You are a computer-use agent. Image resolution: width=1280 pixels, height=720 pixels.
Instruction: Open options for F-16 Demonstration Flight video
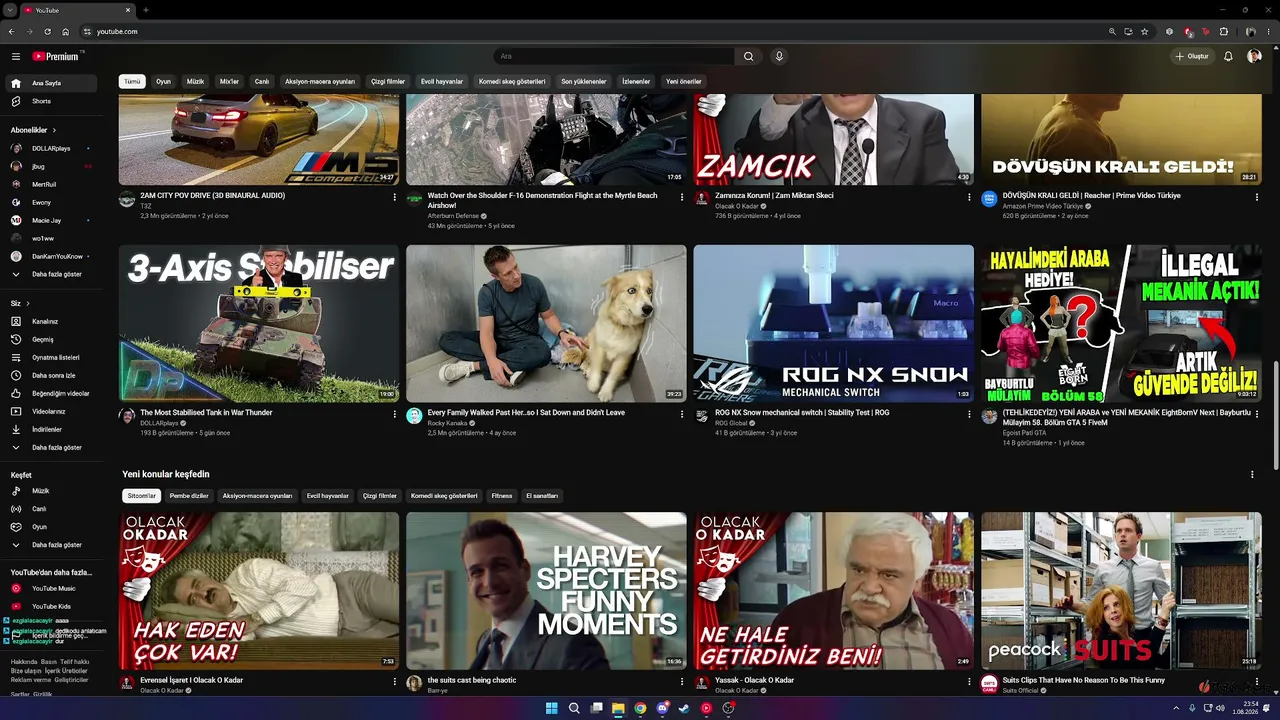682,197
